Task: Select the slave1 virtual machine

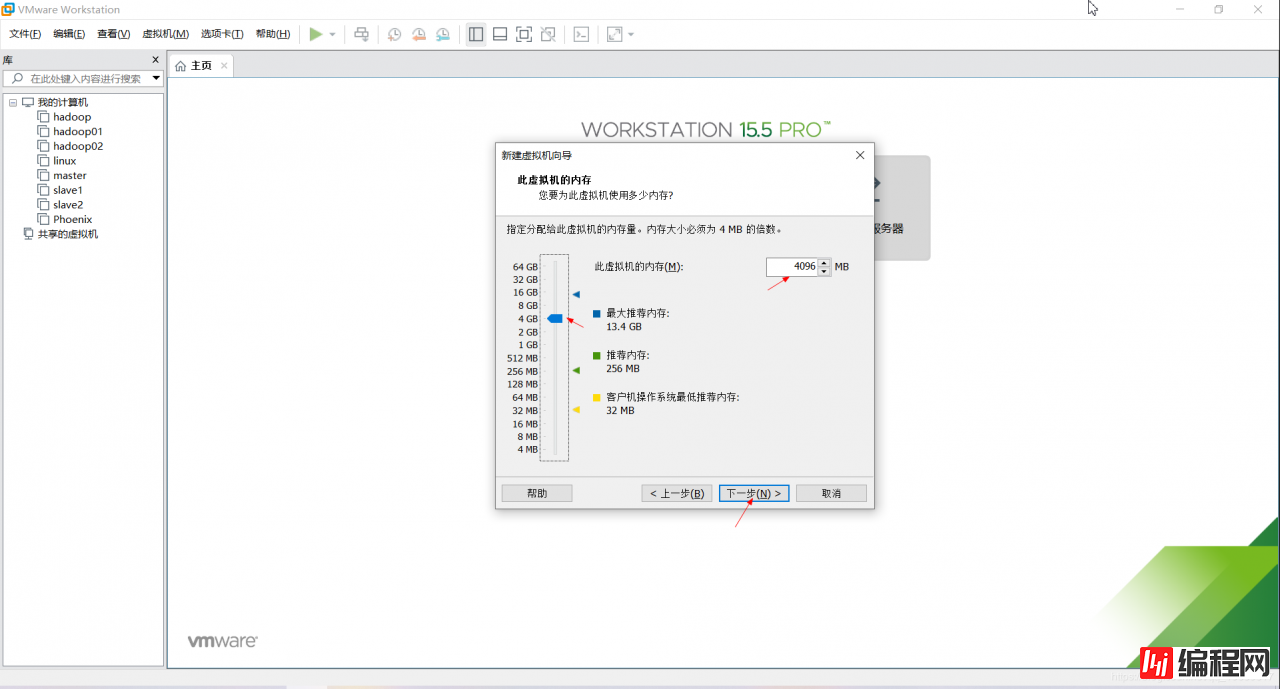Action: pos(68,190)
